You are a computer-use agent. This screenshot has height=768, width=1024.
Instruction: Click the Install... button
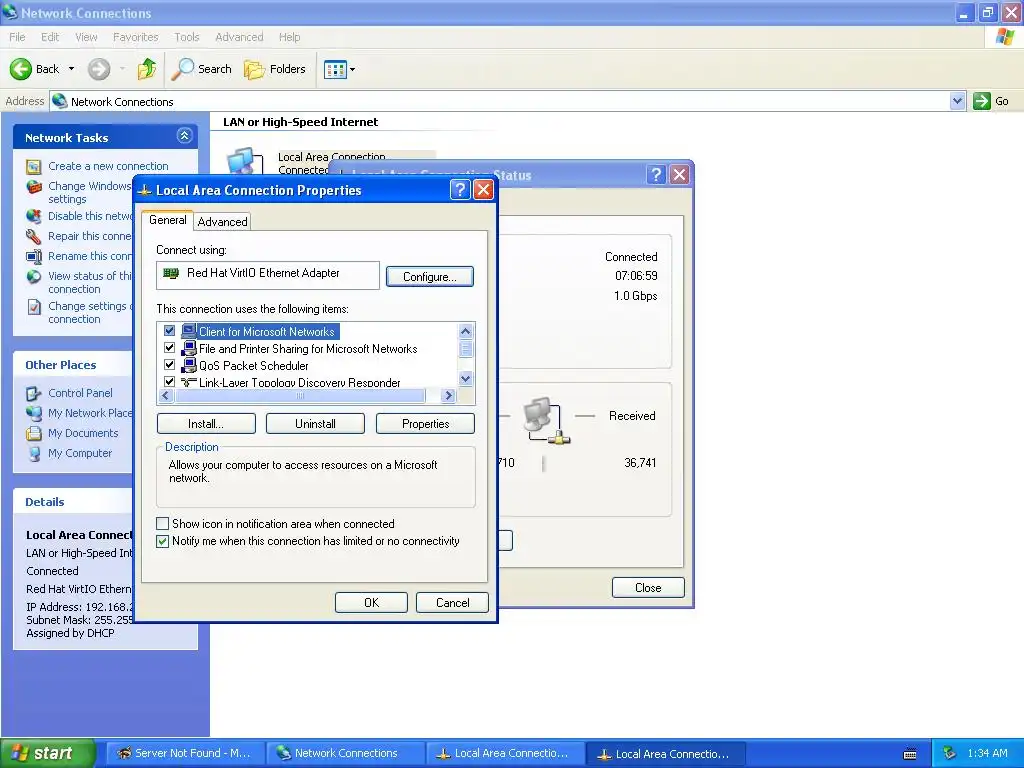pos(206,424)
